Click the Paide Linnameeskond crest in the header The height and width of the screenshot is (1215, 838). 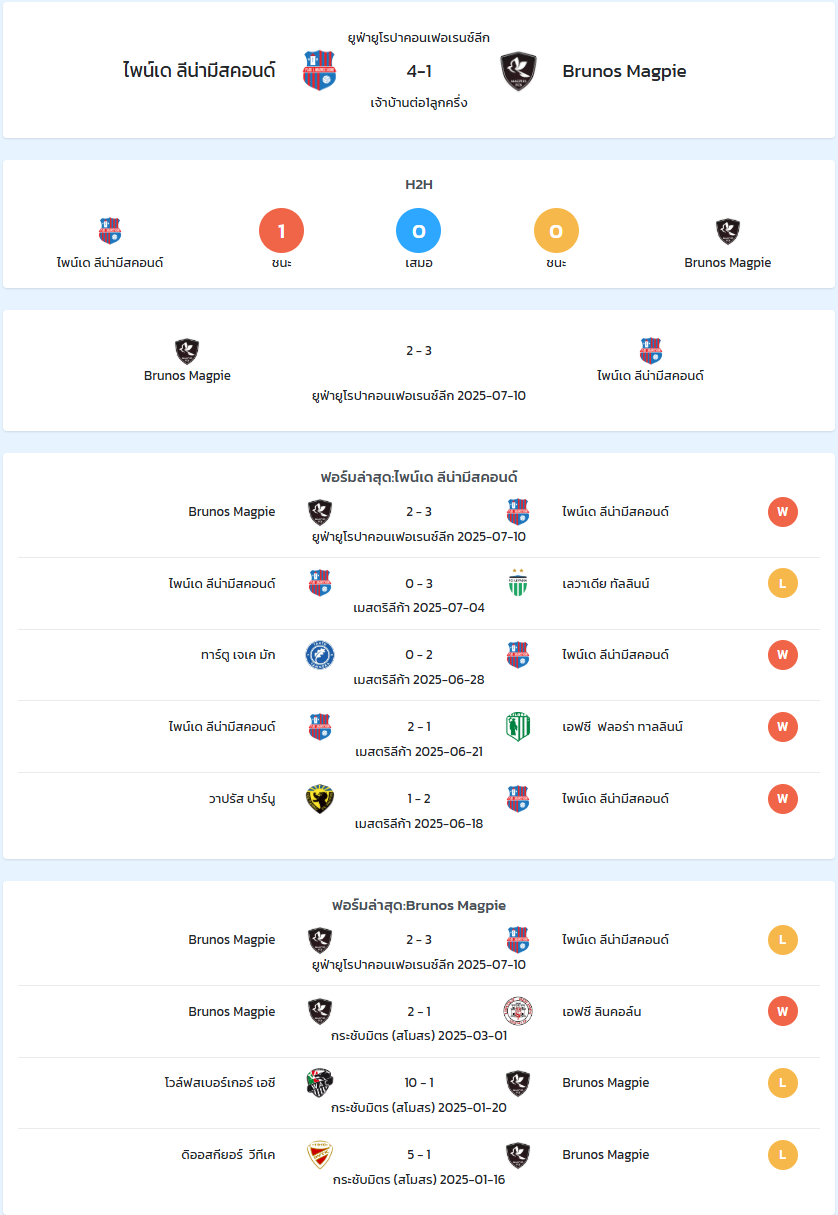pyautogui.click(x=319, y=71)
